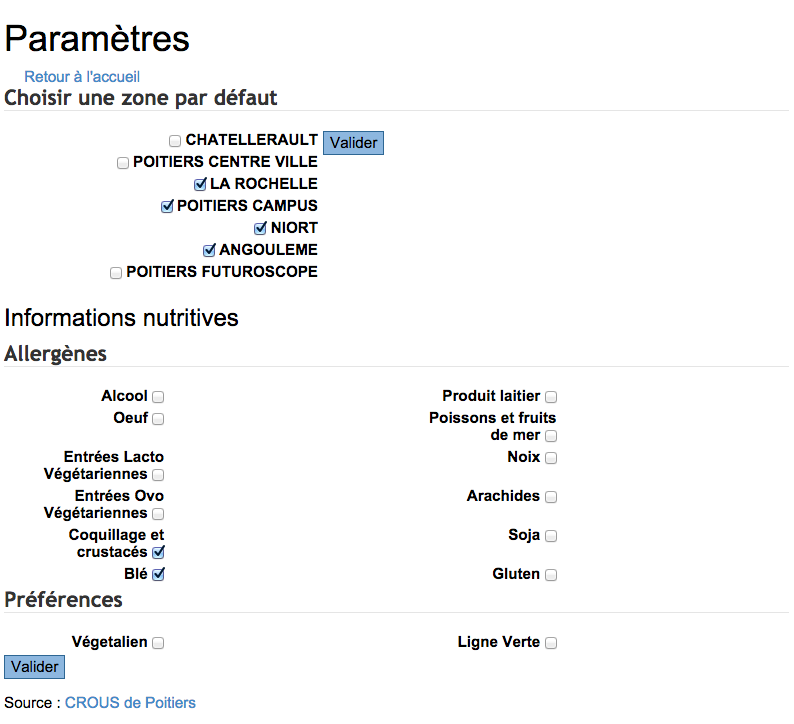This screenshot has width=794, height=724.
Task: Enable POITIERS CENTRE VILLE zone
Action: (x=123, y=163)
